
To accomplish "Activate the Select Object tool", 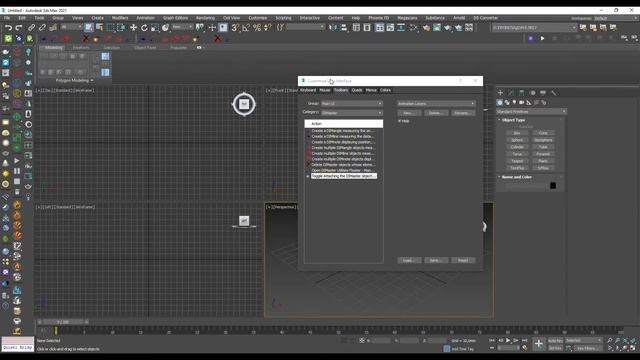I will point(89,28).
